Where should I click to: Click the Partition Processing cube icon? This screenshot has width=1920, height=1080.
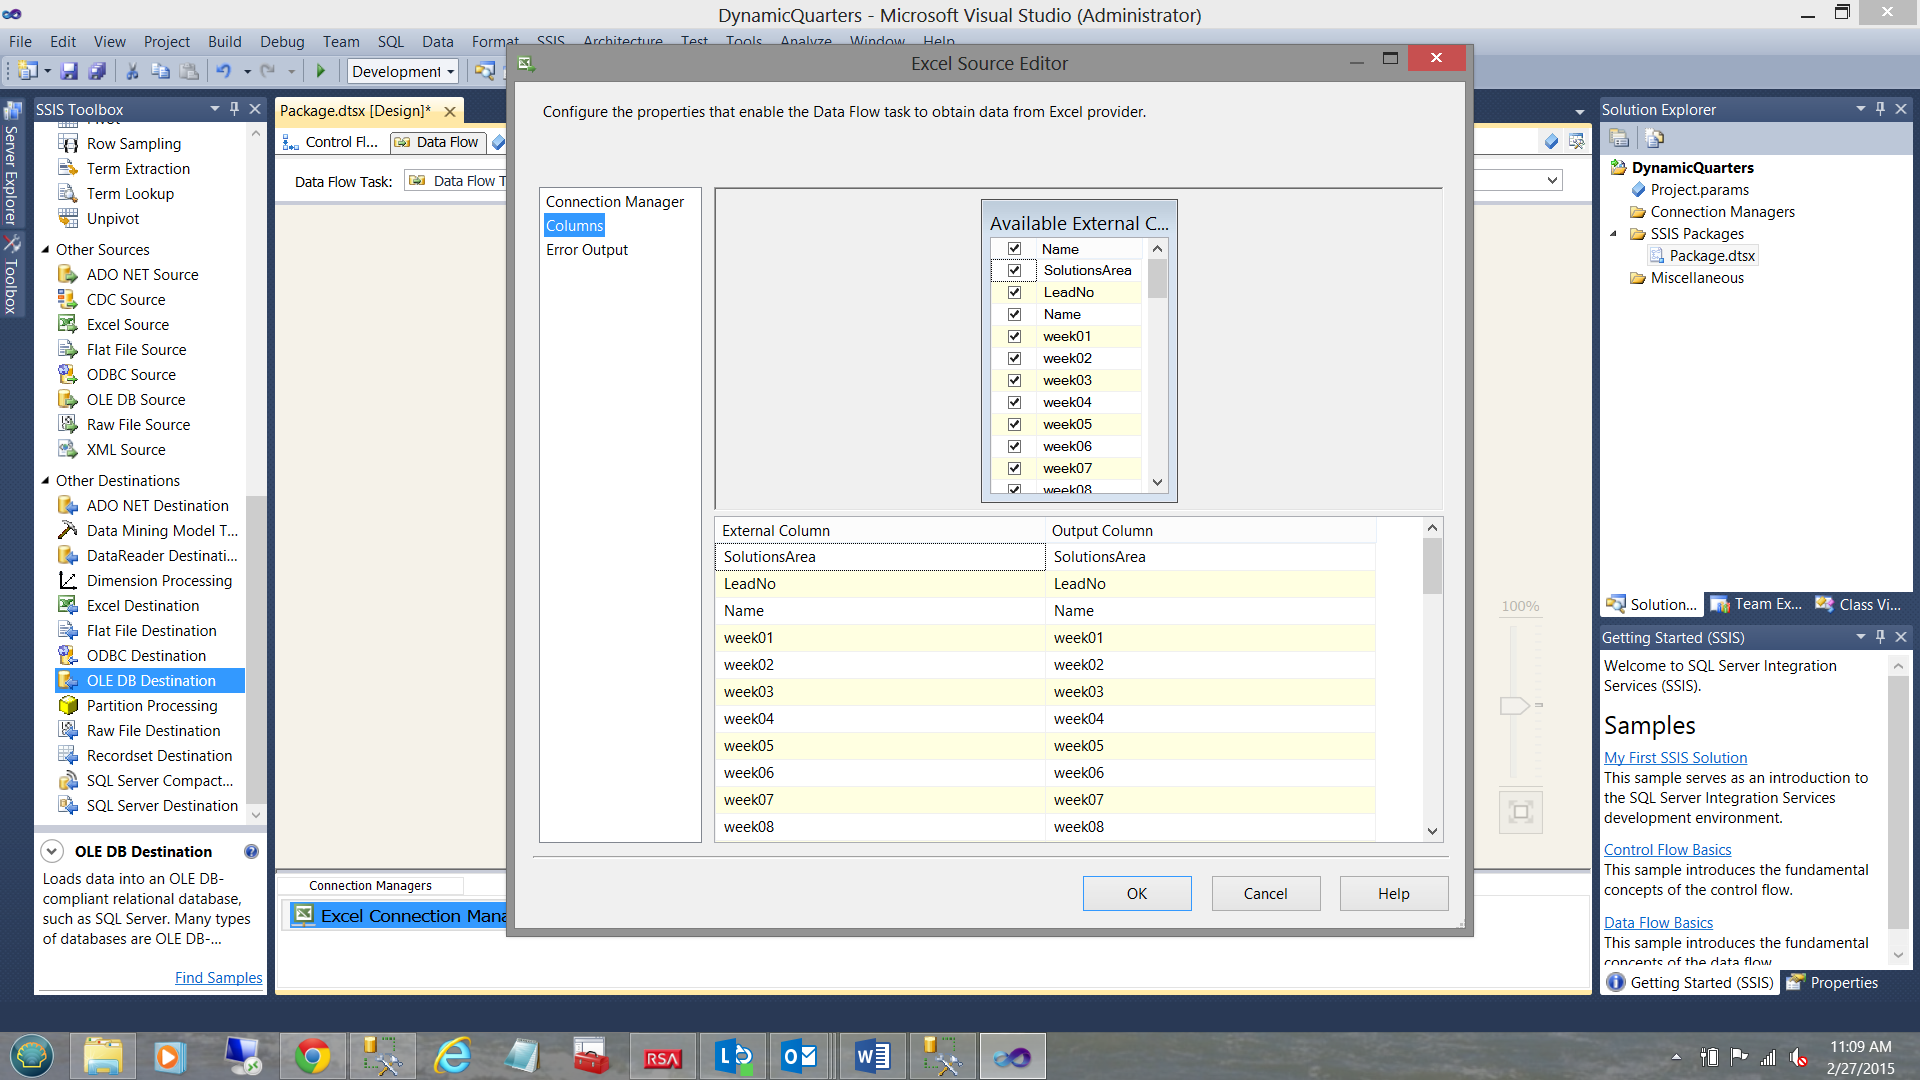68,705
